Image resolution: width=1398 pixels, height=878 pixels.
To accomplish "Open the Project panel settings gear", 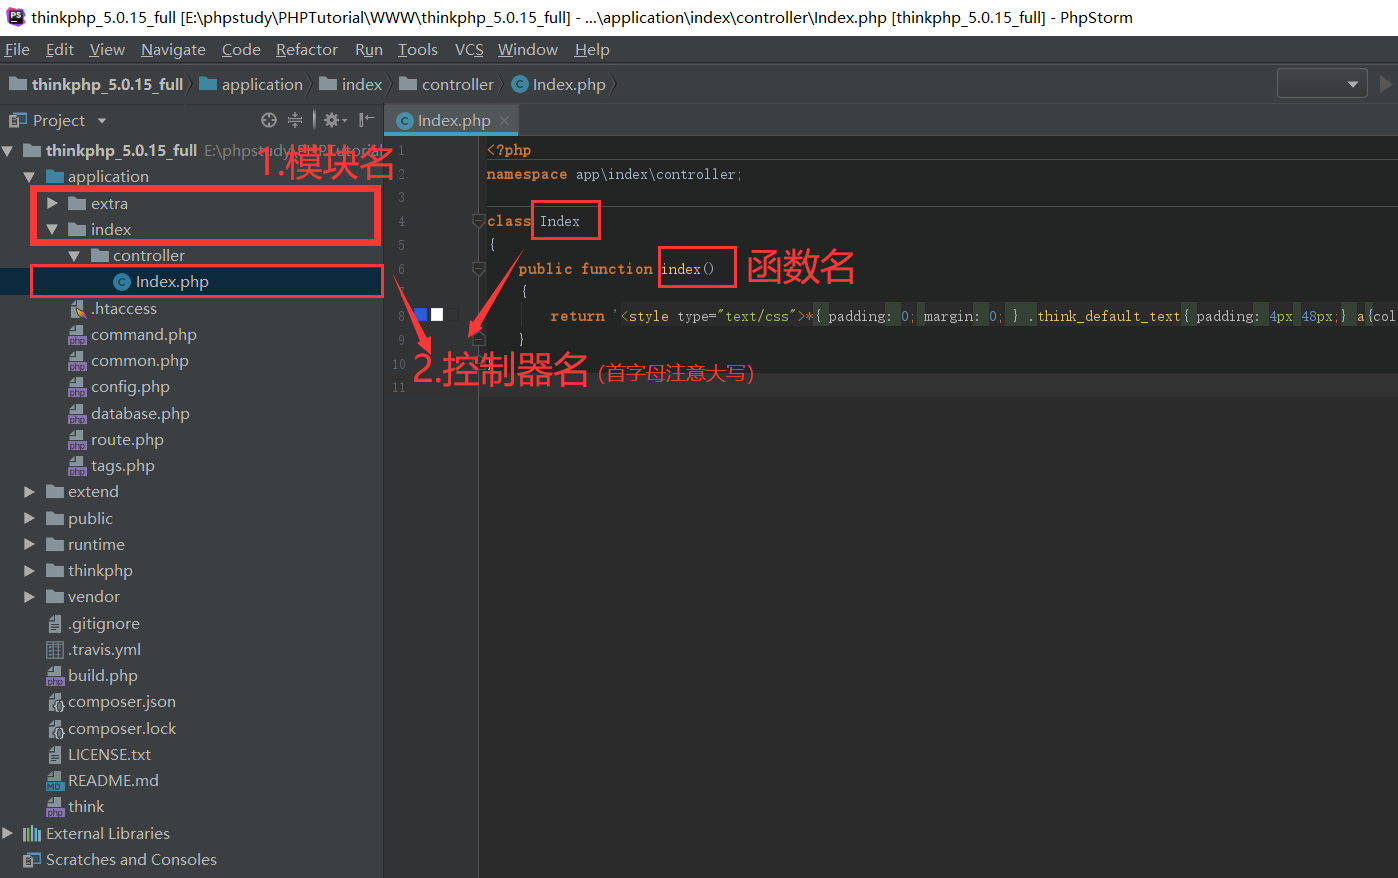I will [x=334, y=120].
